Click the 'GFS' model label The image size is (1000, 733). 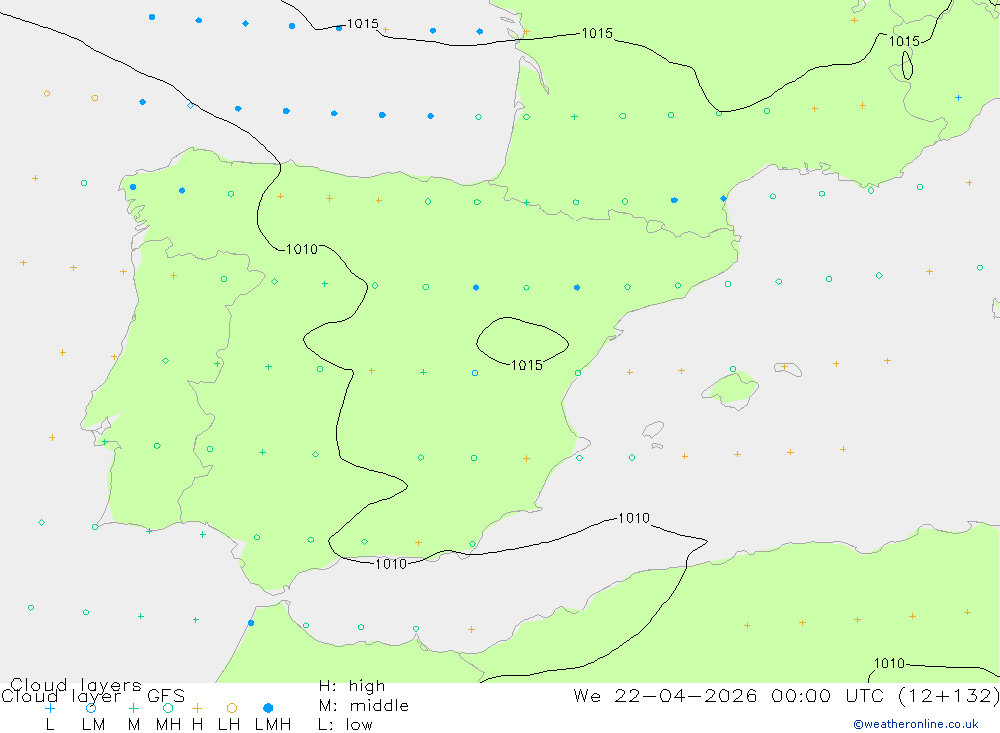point(166,696)
